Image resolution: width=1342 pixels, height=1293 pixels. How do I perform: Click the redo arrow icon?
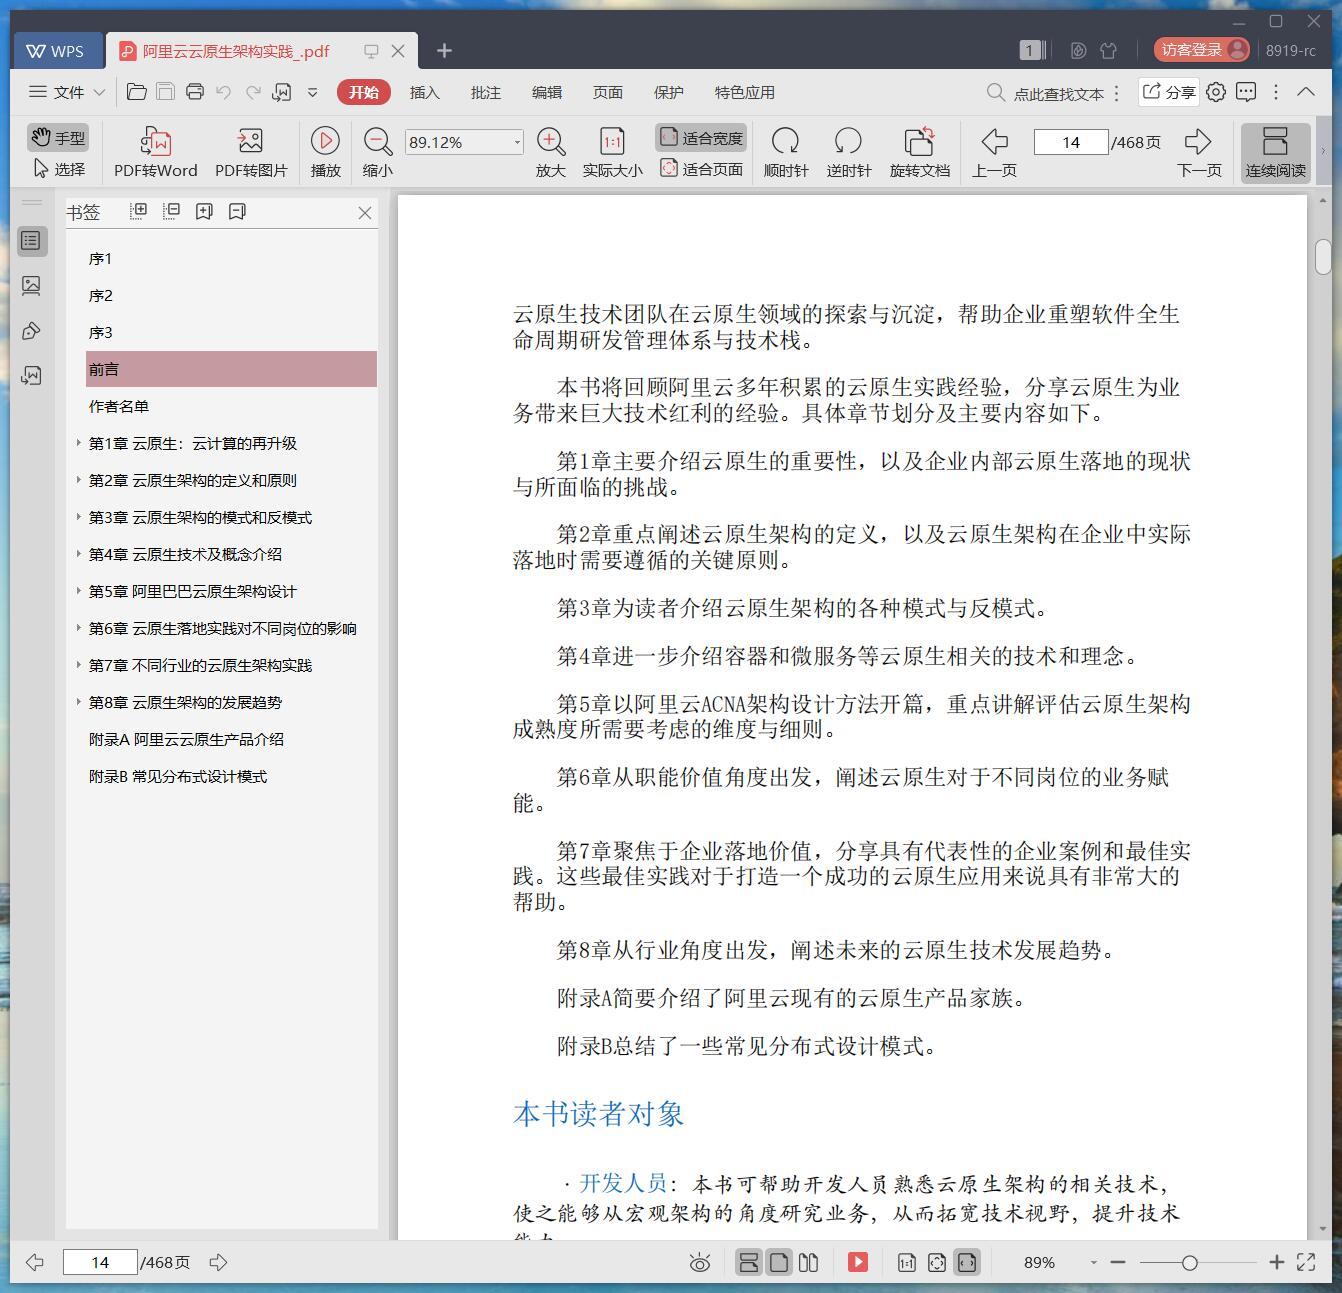pos(253,92)
